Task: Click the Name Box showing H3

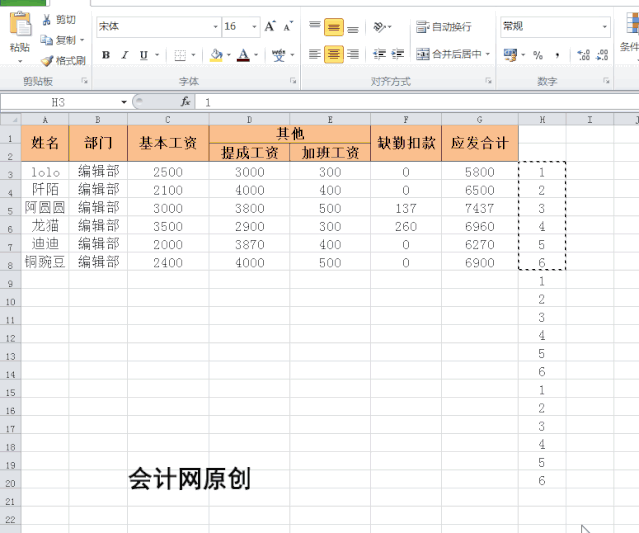Action: 58,102
